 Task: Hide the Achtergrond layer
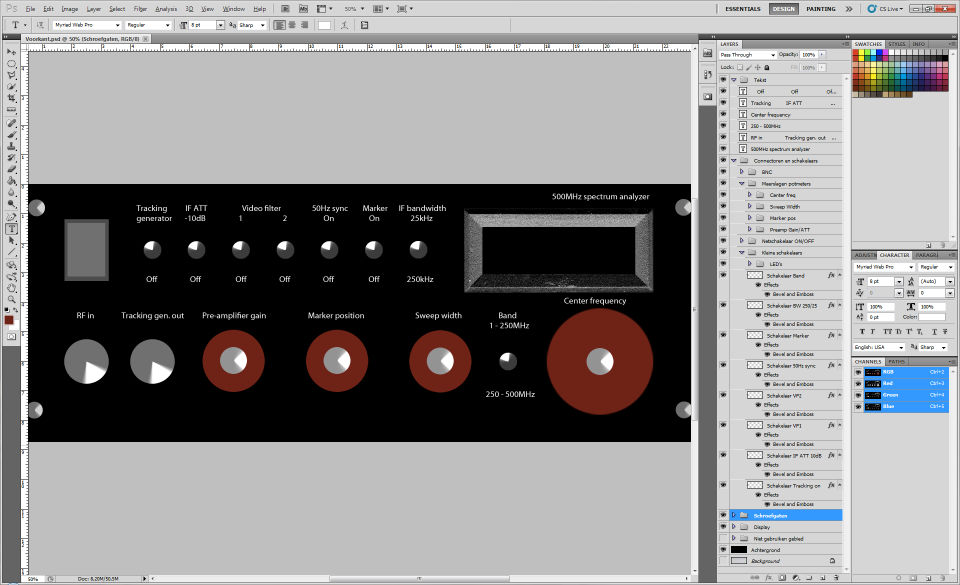coord(723,549)
